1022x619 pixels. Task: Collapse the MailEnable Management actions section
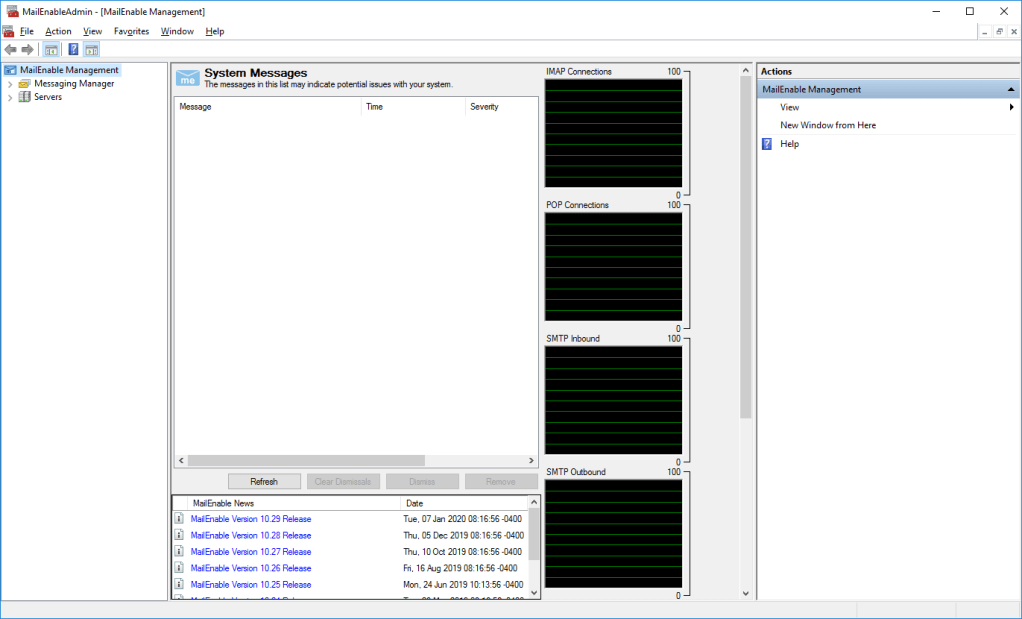1011,90
